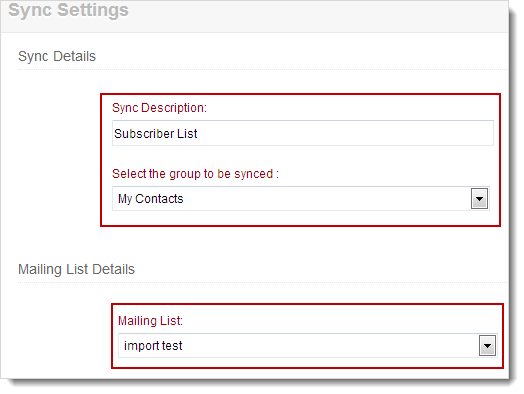Click the arrow button beside My Contacts
524x394 pixels.
[x=479, y=199]
